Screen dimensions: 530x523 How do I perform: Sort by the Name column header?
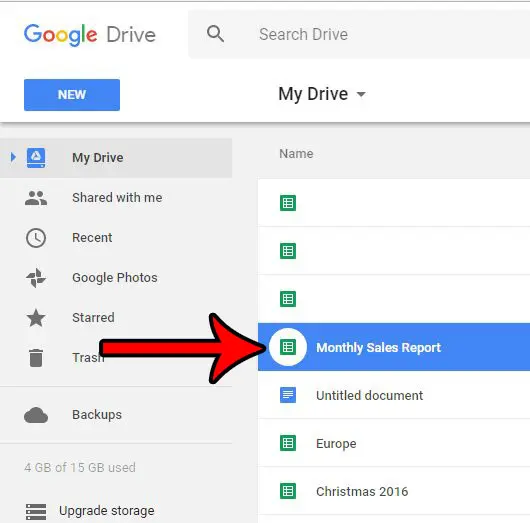pyautogui.click(x=296, y=154)
